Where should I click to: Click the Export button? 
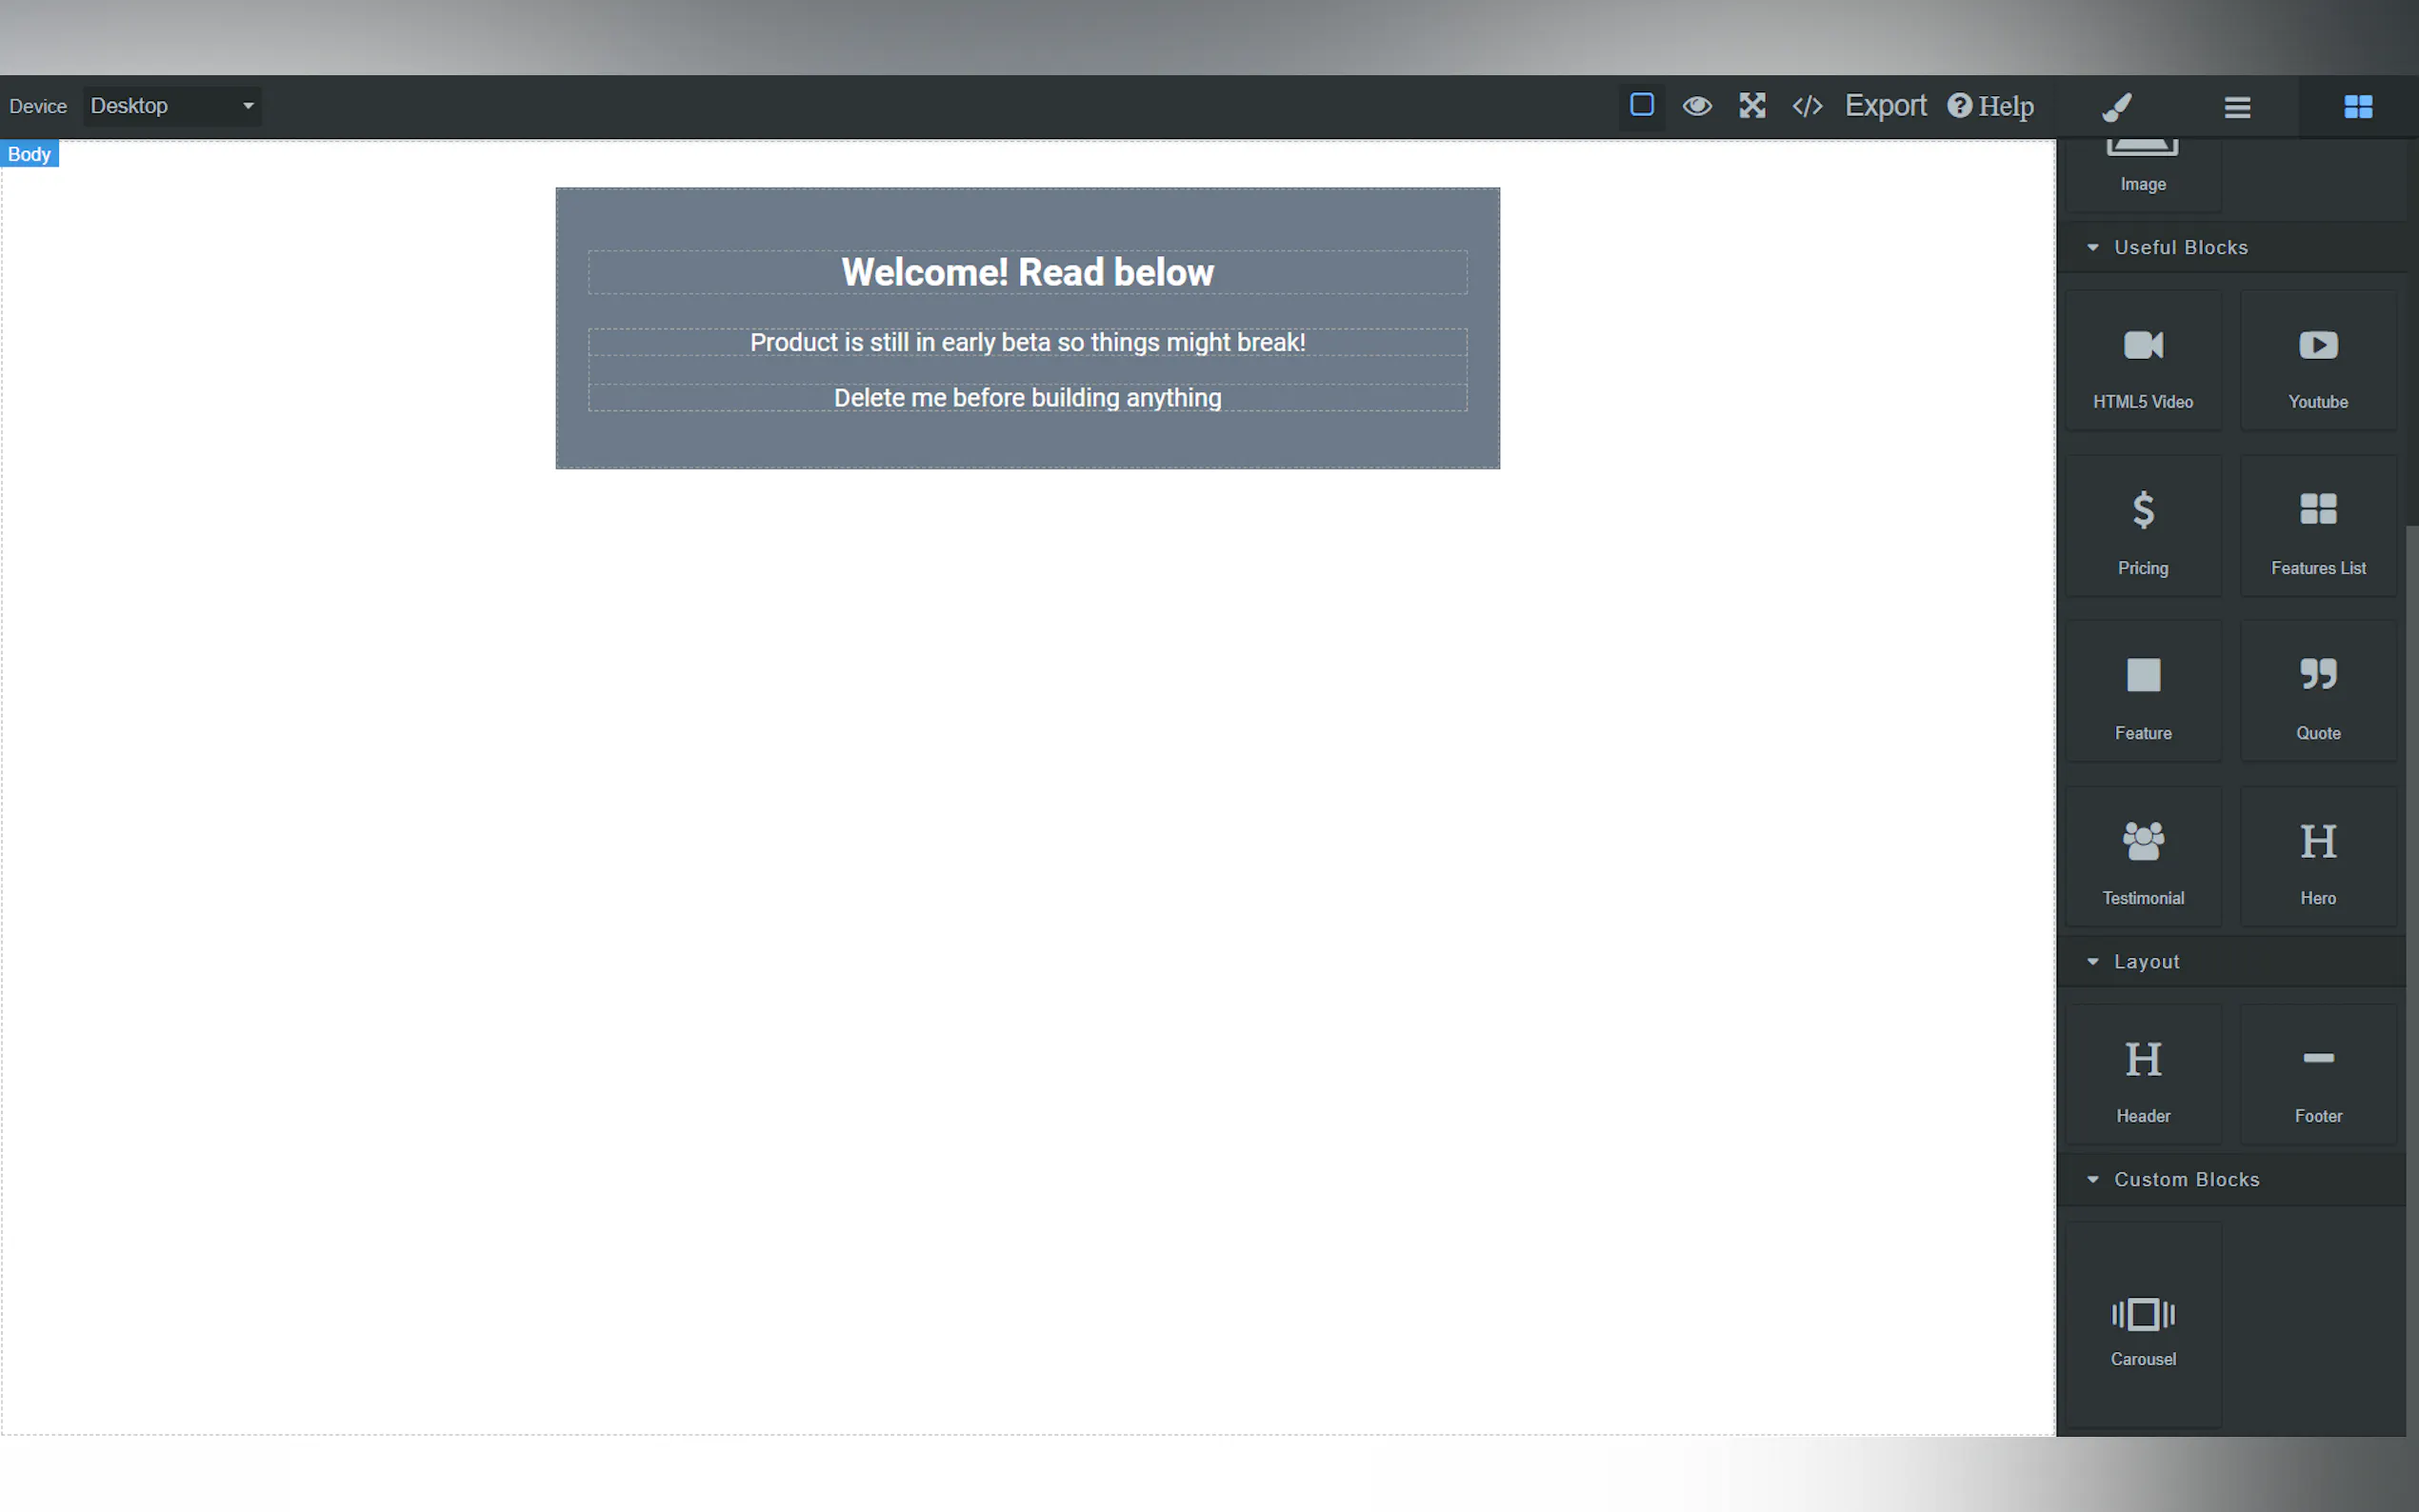click(x=1885, y=105)
